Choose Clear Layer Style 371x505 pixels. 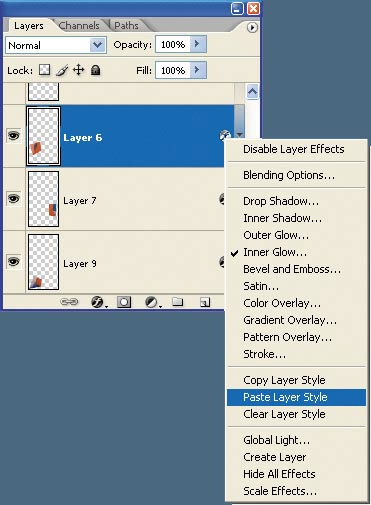(x=296, y=414)
